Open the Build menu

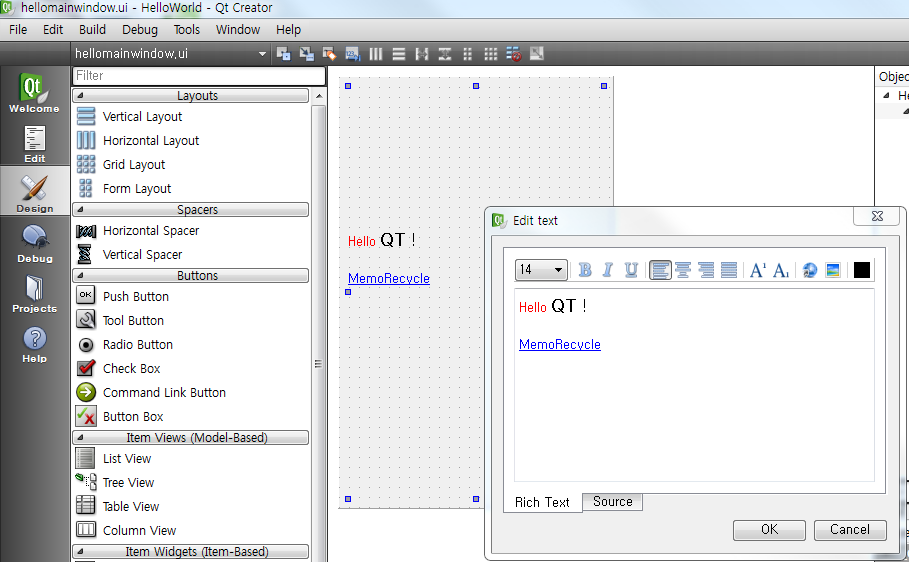92,30
